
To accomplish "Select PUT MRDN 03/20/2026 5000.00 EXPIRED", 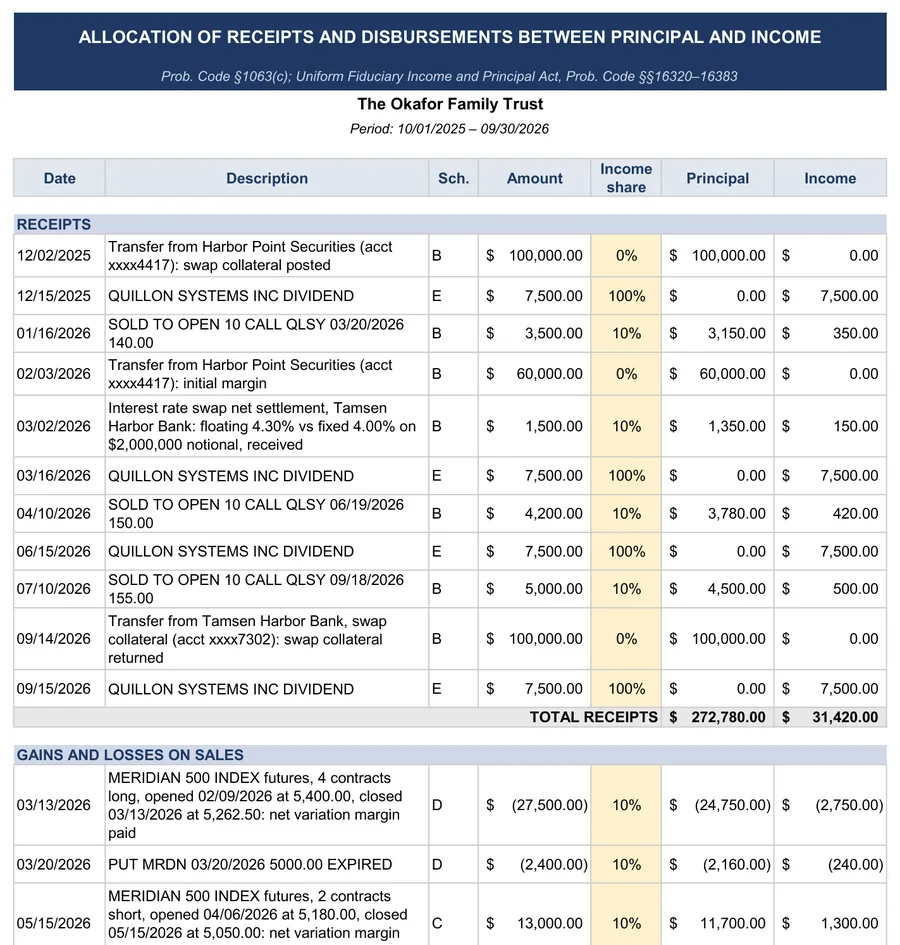I will [250, 864].
